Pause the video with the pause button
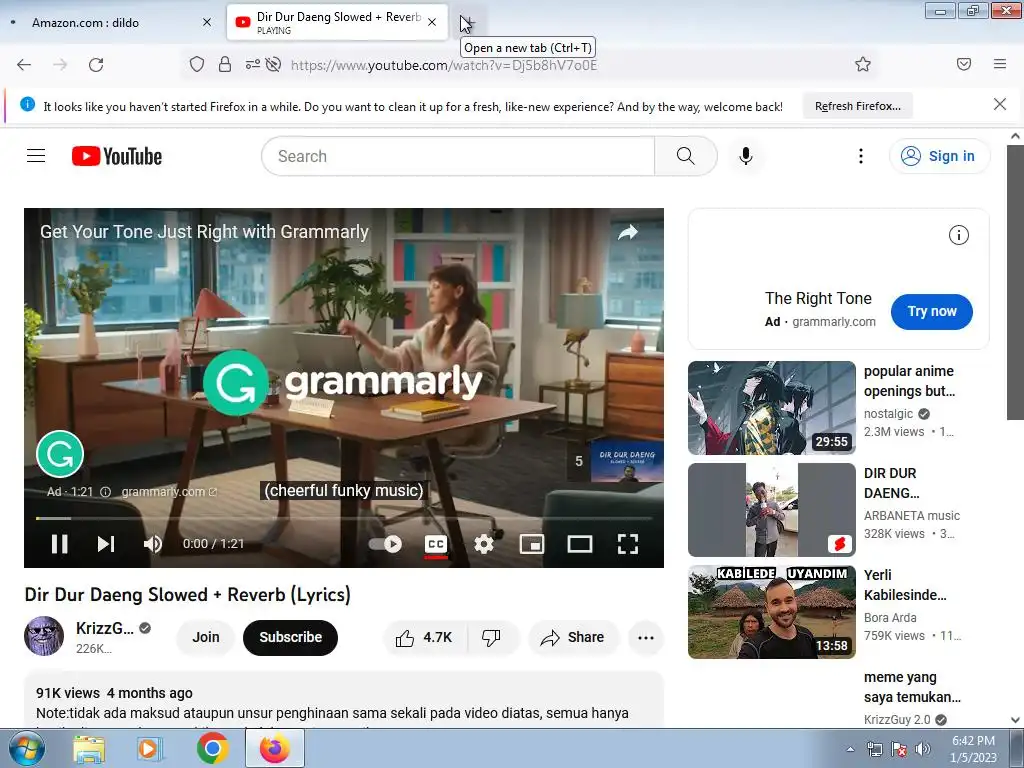 pos(59,544)
